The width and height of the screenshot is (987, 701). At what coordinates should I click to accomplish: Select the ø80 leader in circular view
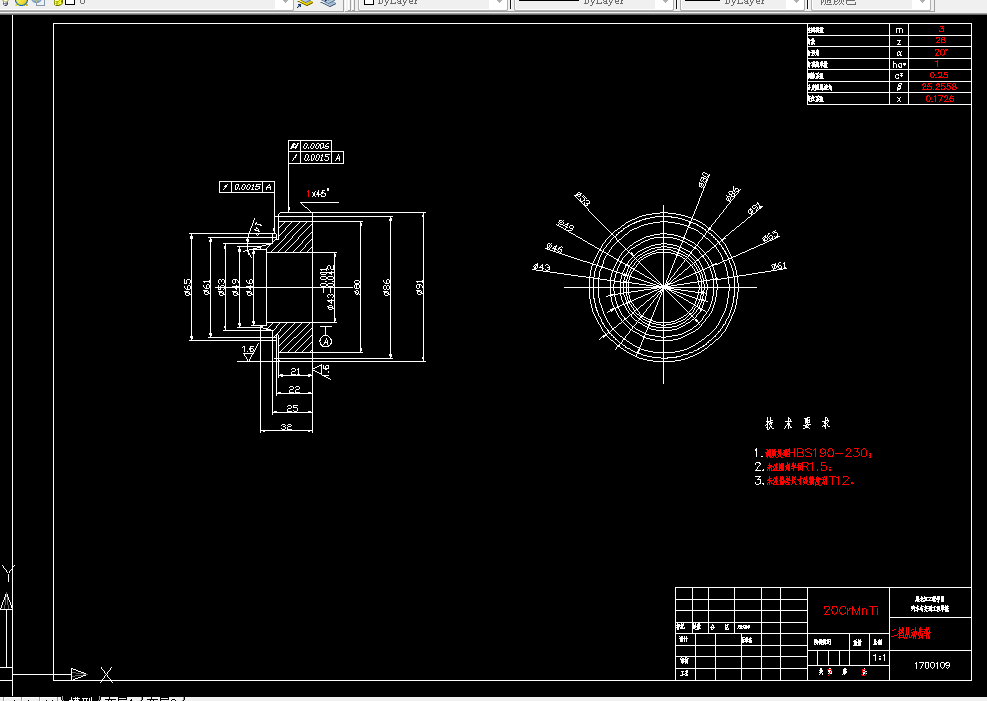(704, 180)
